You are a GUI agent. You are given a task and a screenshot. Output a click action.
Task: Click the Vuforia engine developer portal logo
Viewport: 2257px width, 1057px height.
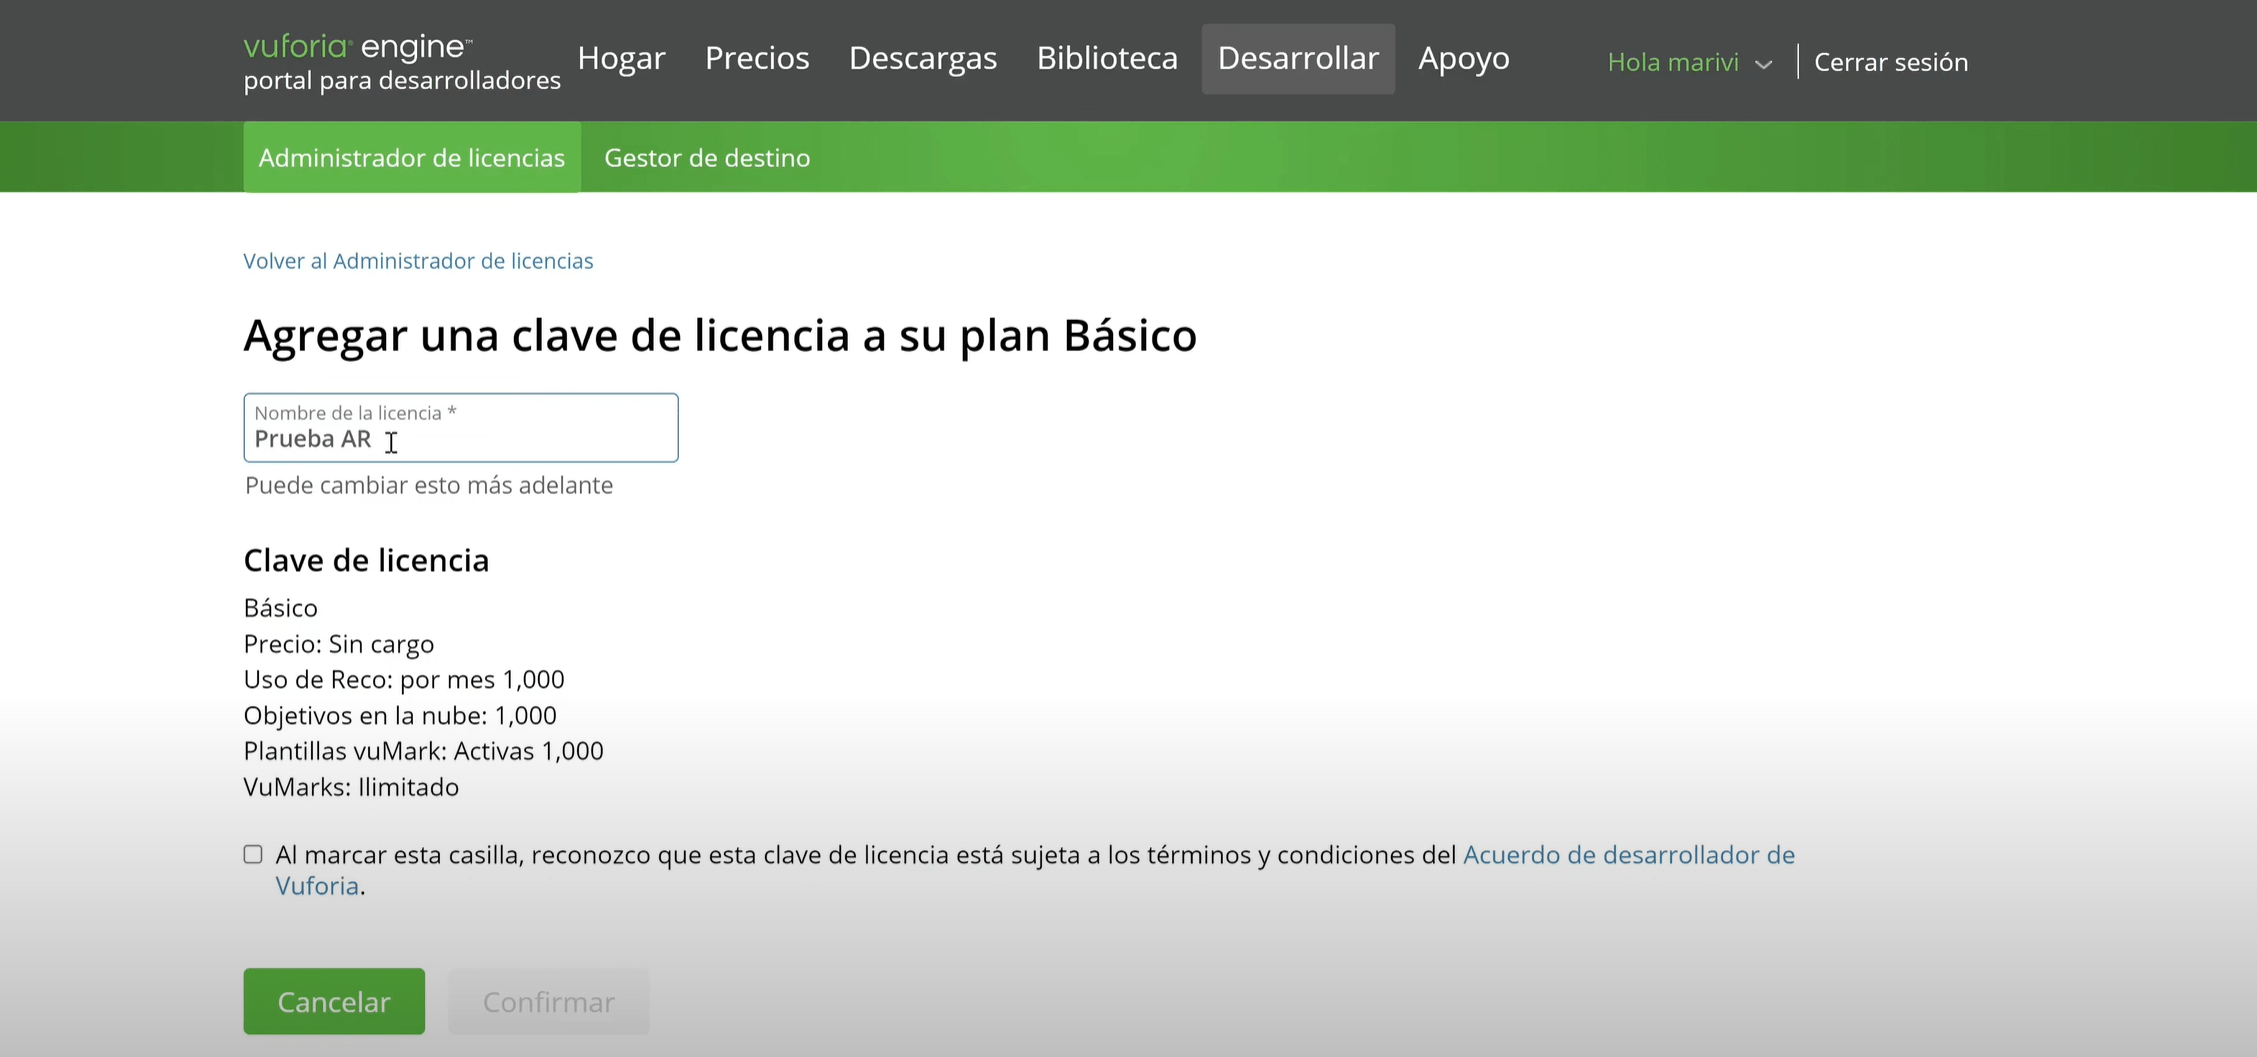point(401,62)
